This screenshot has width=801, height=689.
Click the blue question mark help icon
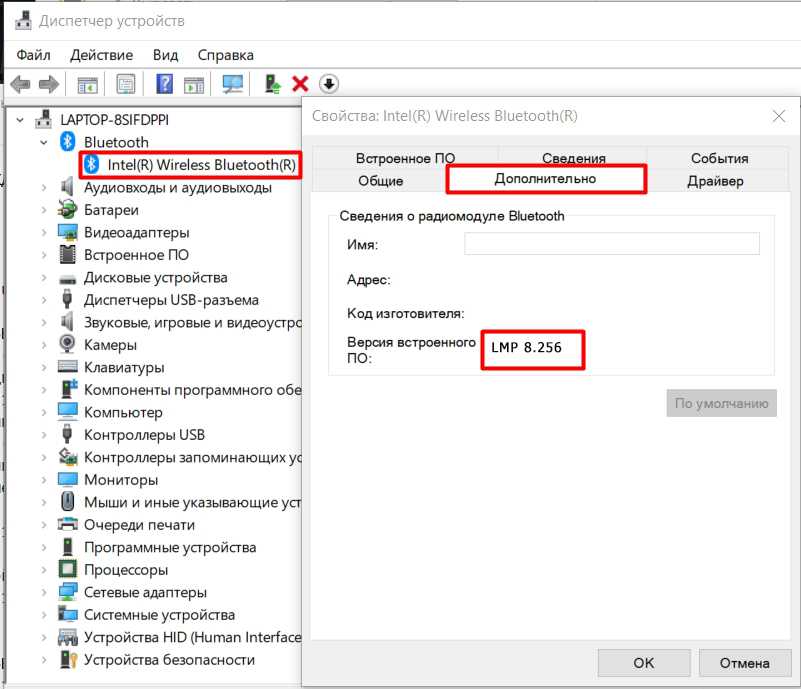[165, 85]
